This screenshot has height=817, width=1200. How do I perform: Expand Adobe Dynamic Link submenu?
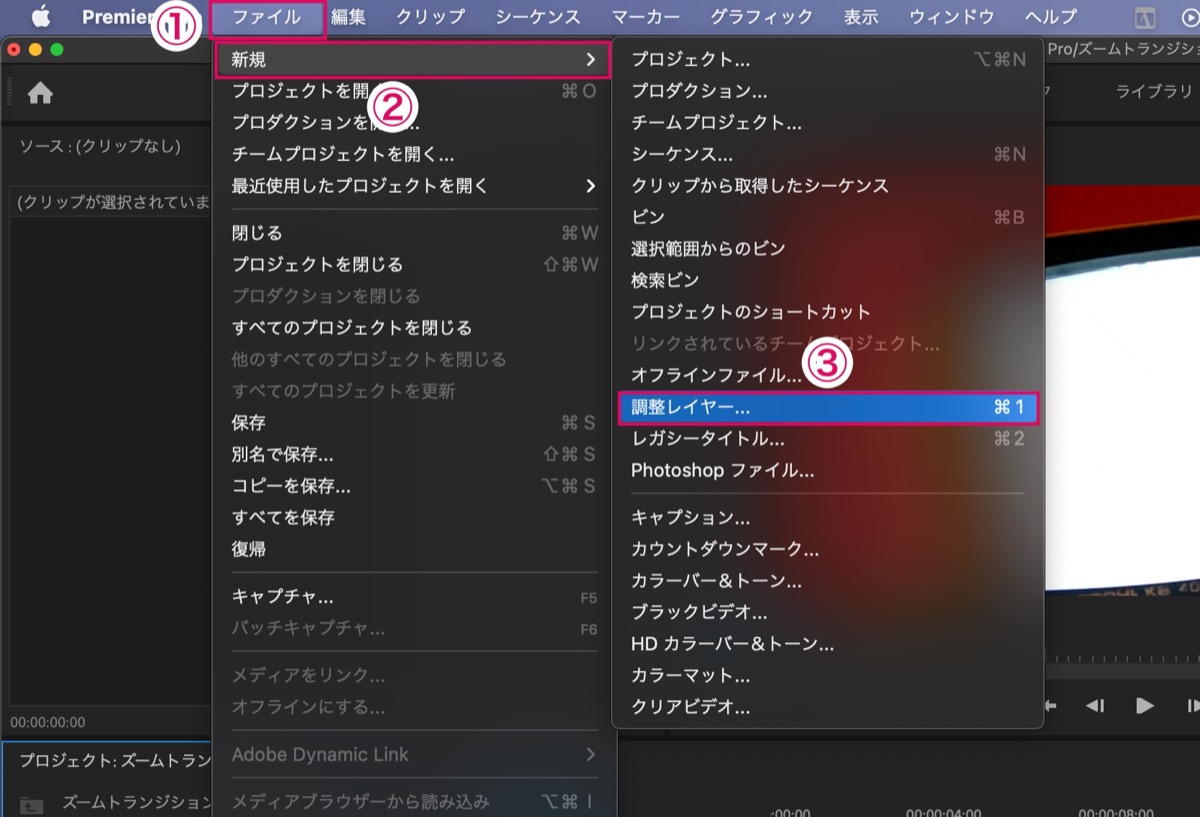tap(412, 755)
